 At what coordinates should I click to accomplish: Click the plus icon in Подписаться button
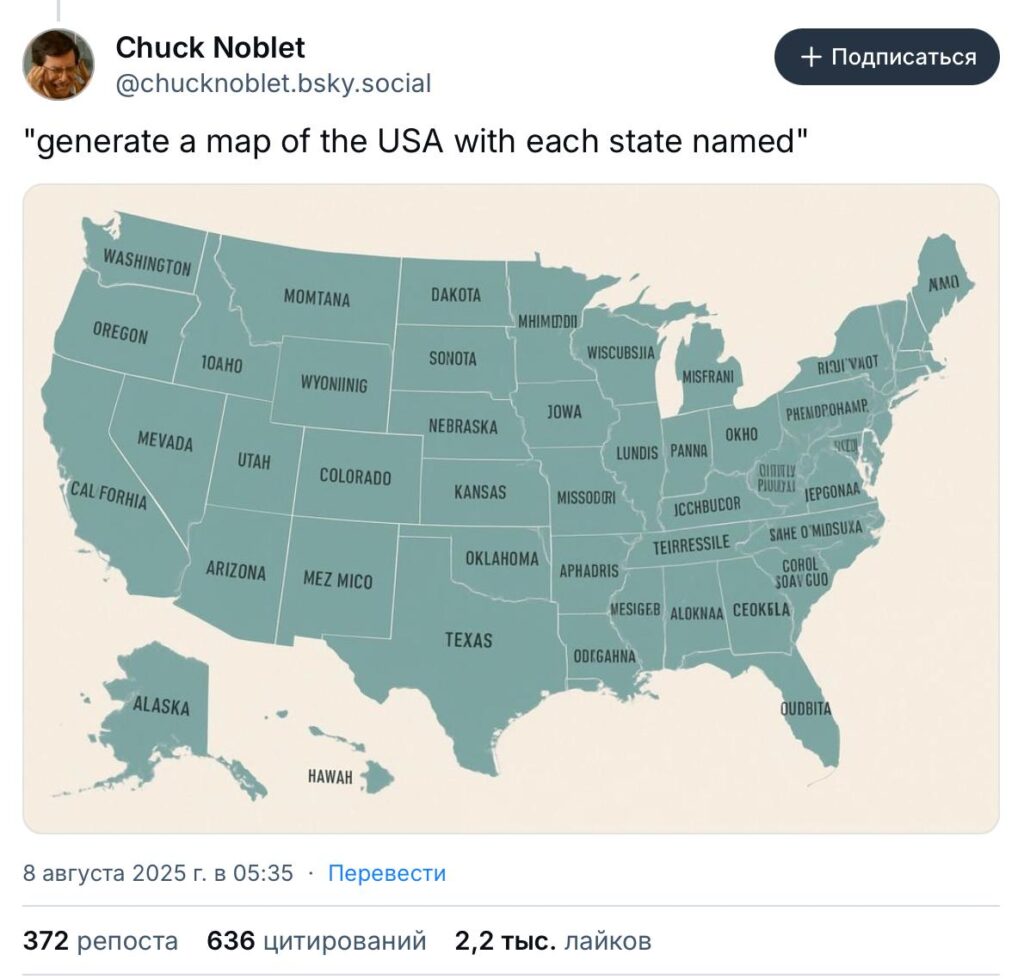[810, 57]
